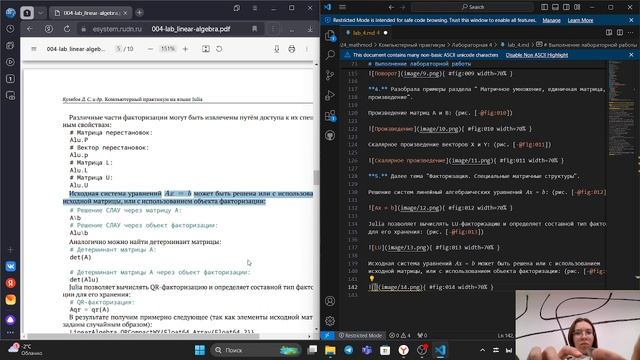Open browser downloads arrow in the address bar
Viewport: 640px width, 360px height.
(x=310, y=29)
